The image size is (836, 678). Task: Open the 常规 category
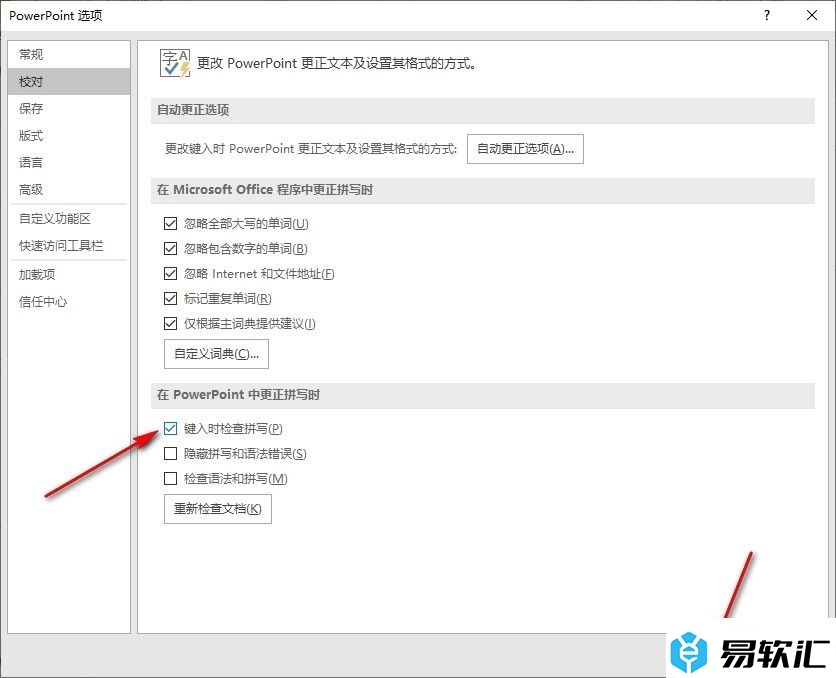69,54
